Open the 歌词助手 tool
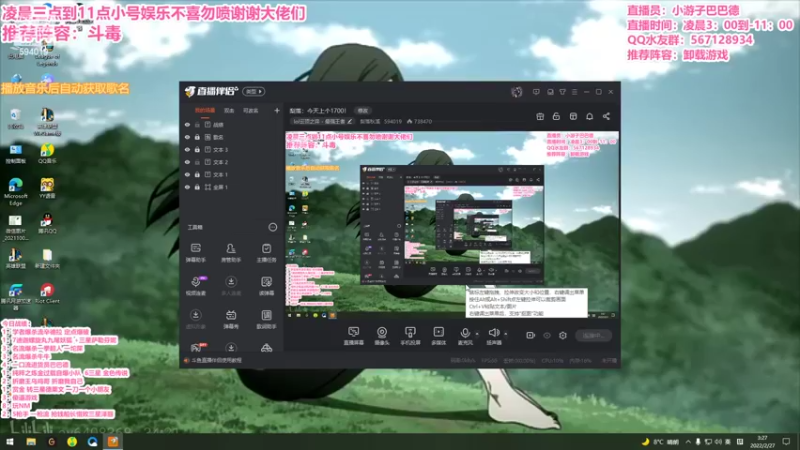This screenshot has width=800, height=450. [266, 319]
